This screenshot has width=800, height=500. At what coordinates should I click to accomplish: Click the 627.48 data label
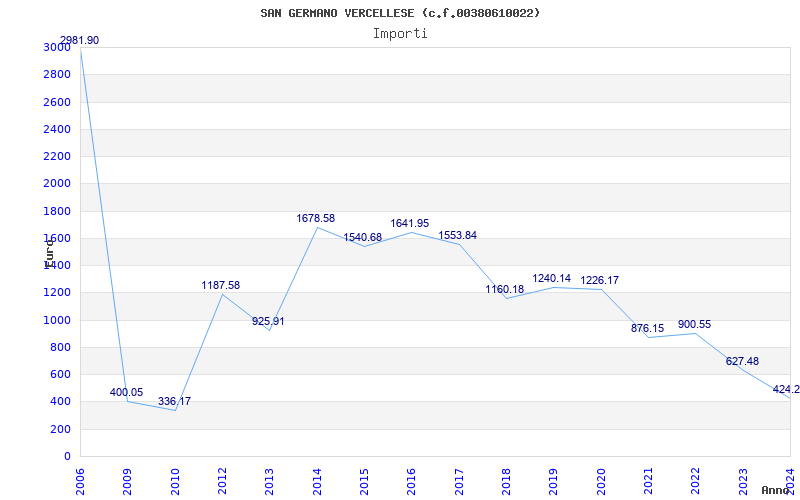[742, 361]
